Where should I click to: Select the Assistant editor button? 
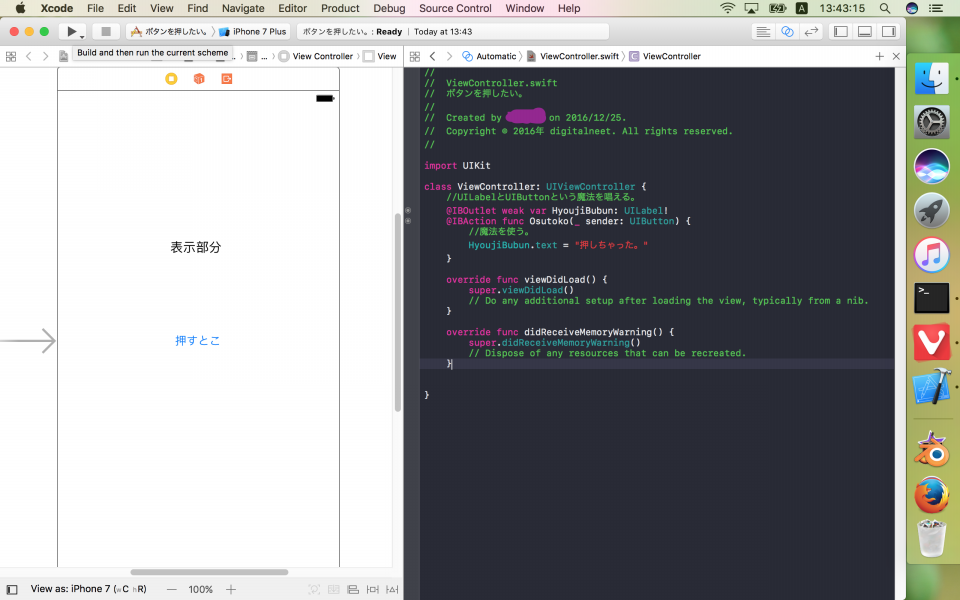(787, 32)
